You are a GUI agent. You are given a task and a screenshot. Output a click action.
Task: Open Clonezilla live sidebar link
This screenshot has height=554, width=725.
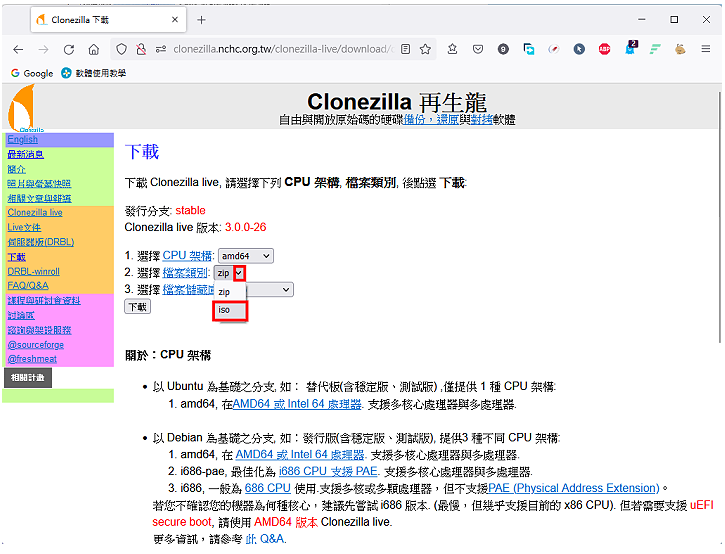click(35, 213)
